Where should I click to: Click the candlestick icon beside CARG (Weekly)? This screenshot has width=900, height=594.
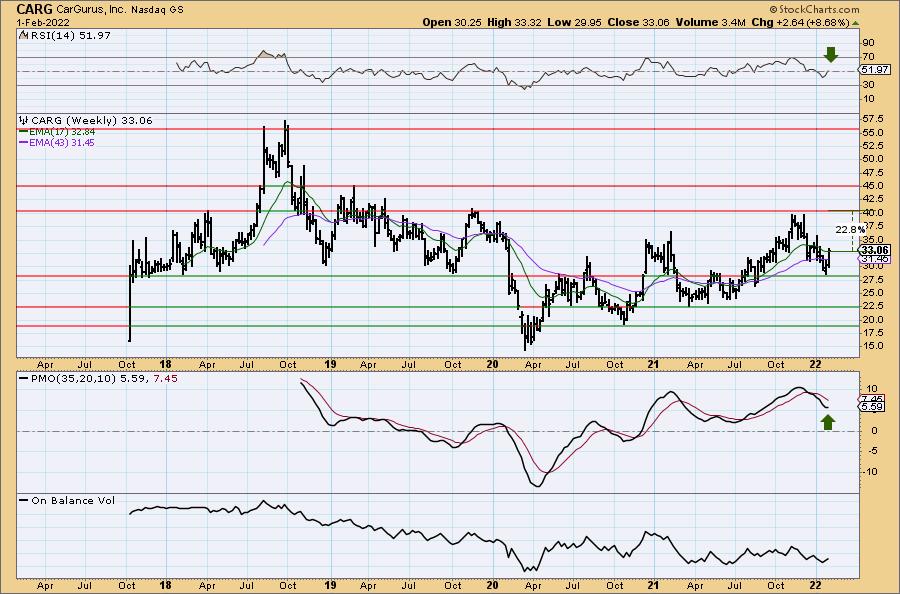point(24,121)
